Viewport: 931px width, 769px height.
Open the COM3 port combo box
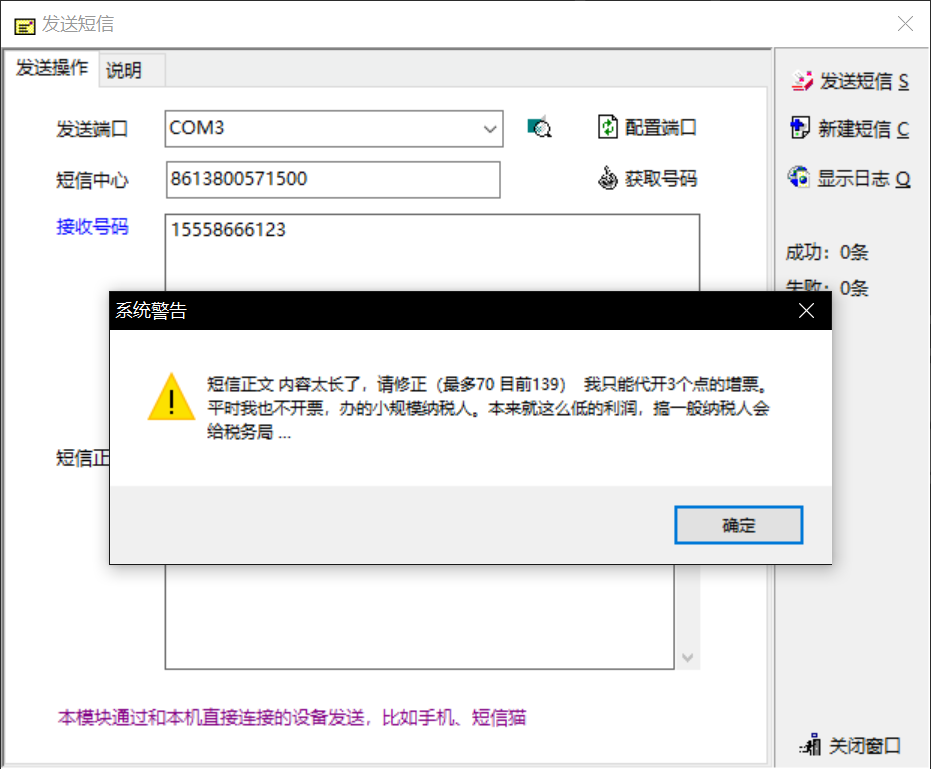click(x=334, y=128)
